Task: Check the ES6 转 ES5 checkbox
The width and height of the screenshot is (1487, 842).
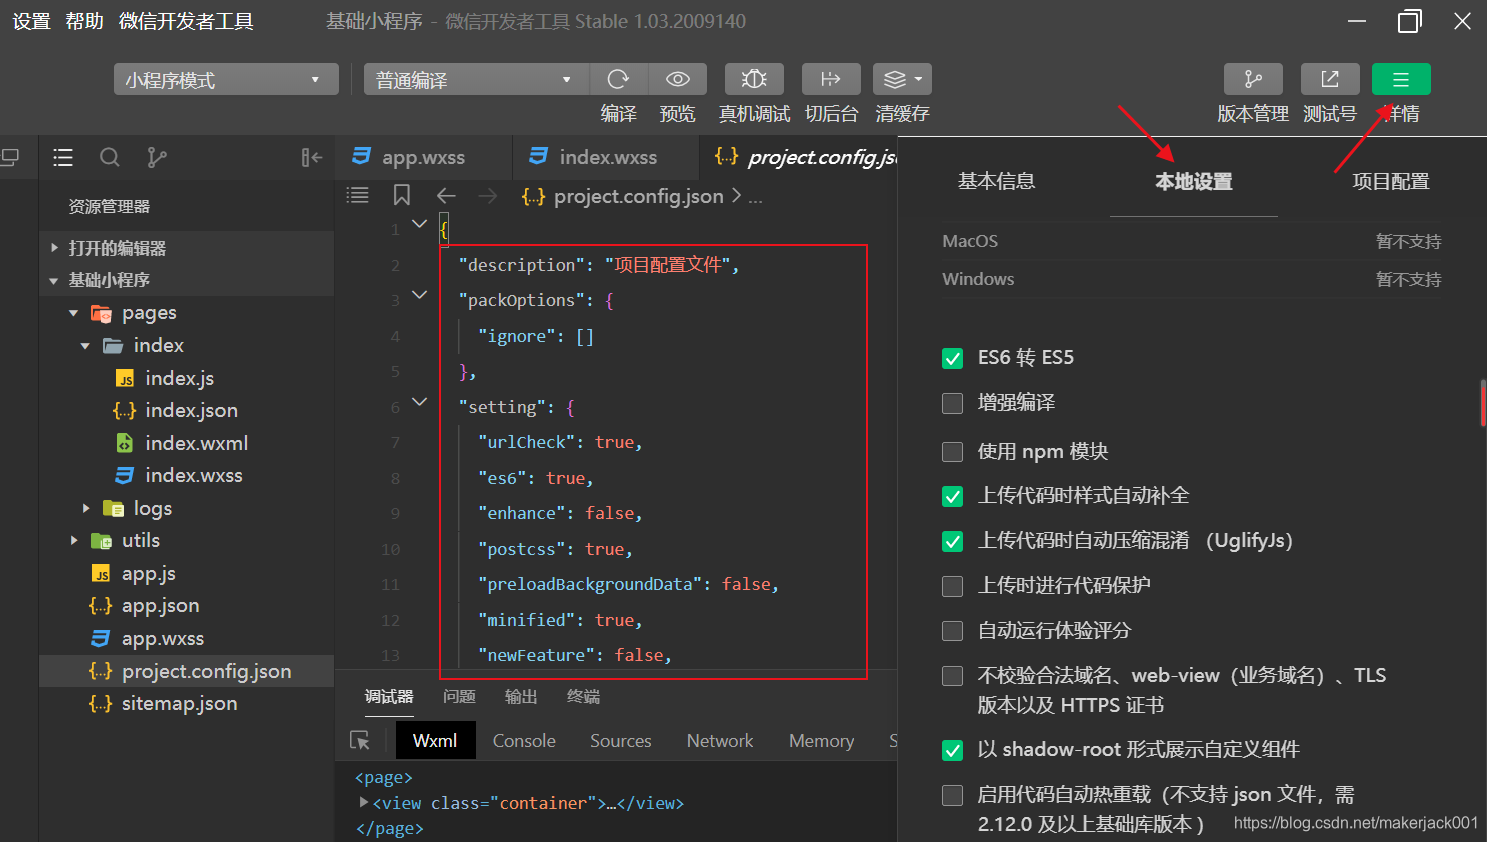Action: [953, 358]
